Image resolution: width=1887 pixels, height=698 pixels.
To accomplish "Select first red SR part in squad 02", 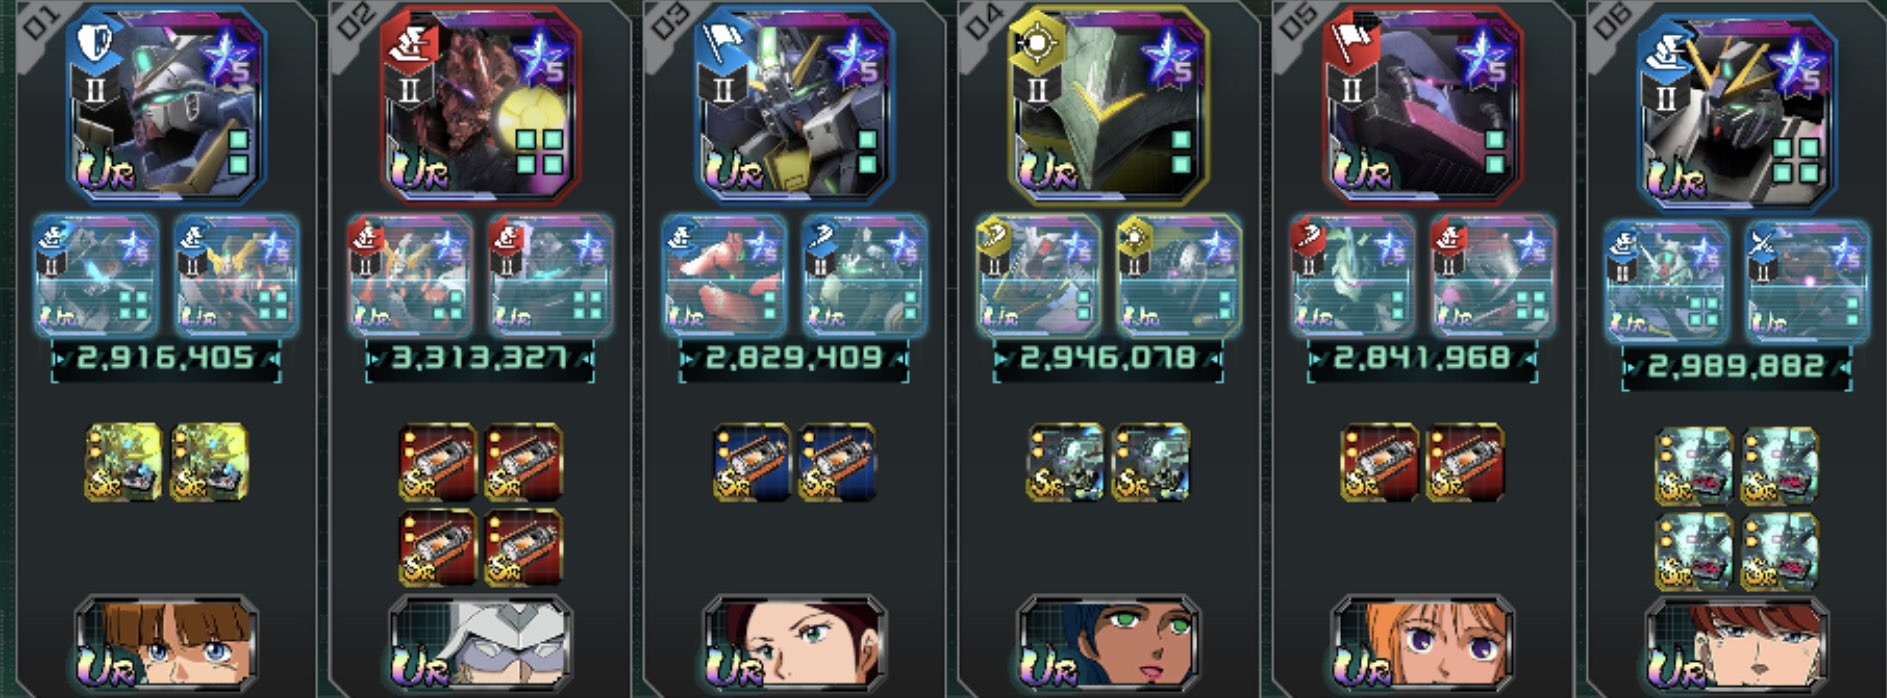I will tap(437, 462).
